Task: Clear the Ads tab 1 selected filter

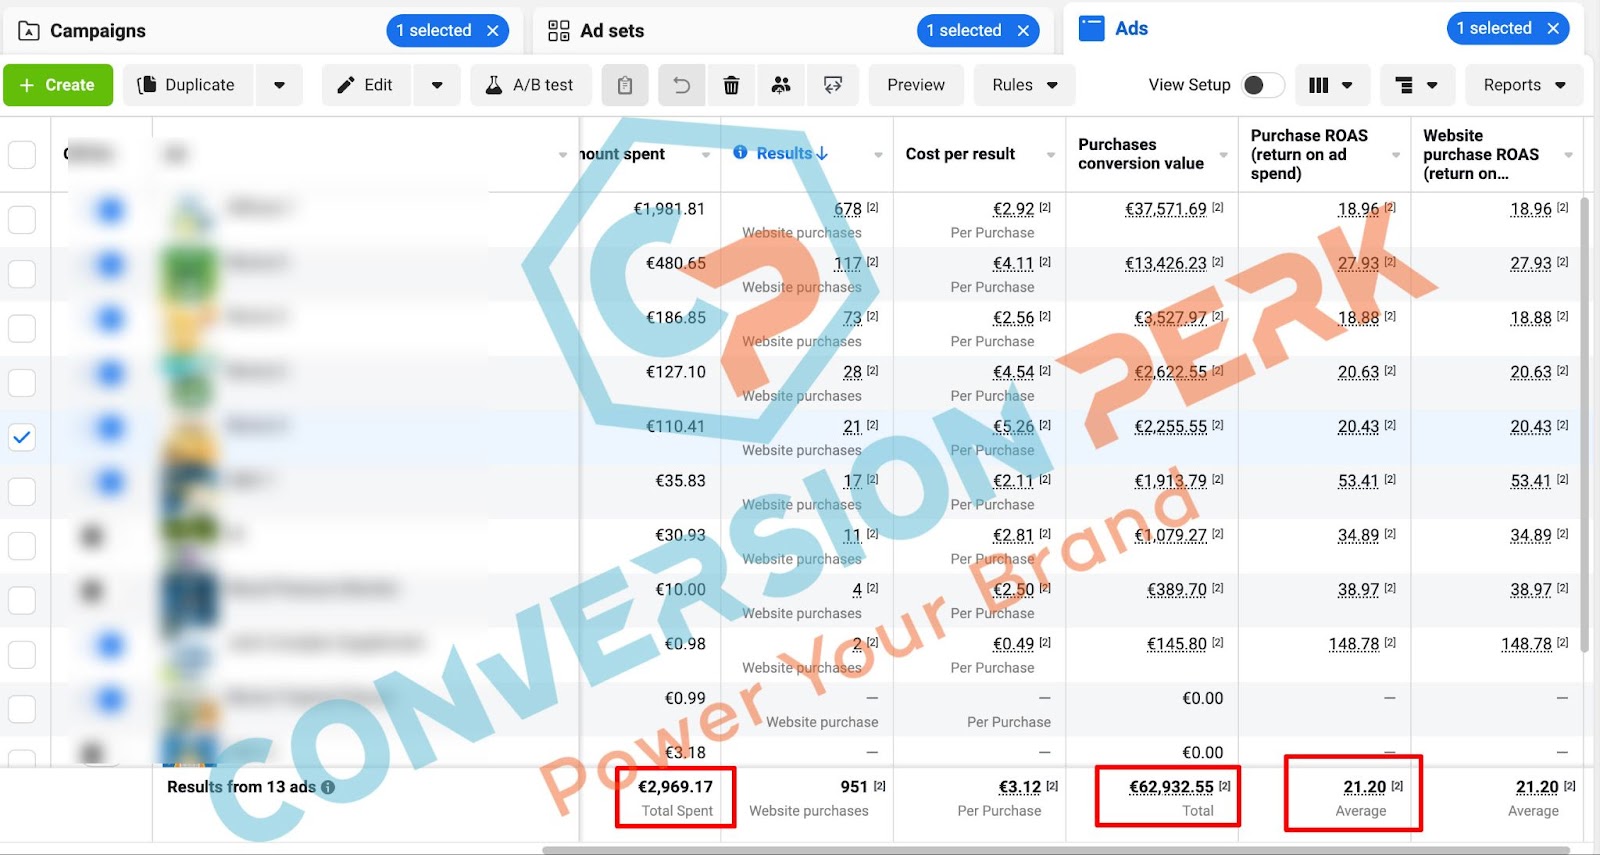Action: [x=1553, y=28]
